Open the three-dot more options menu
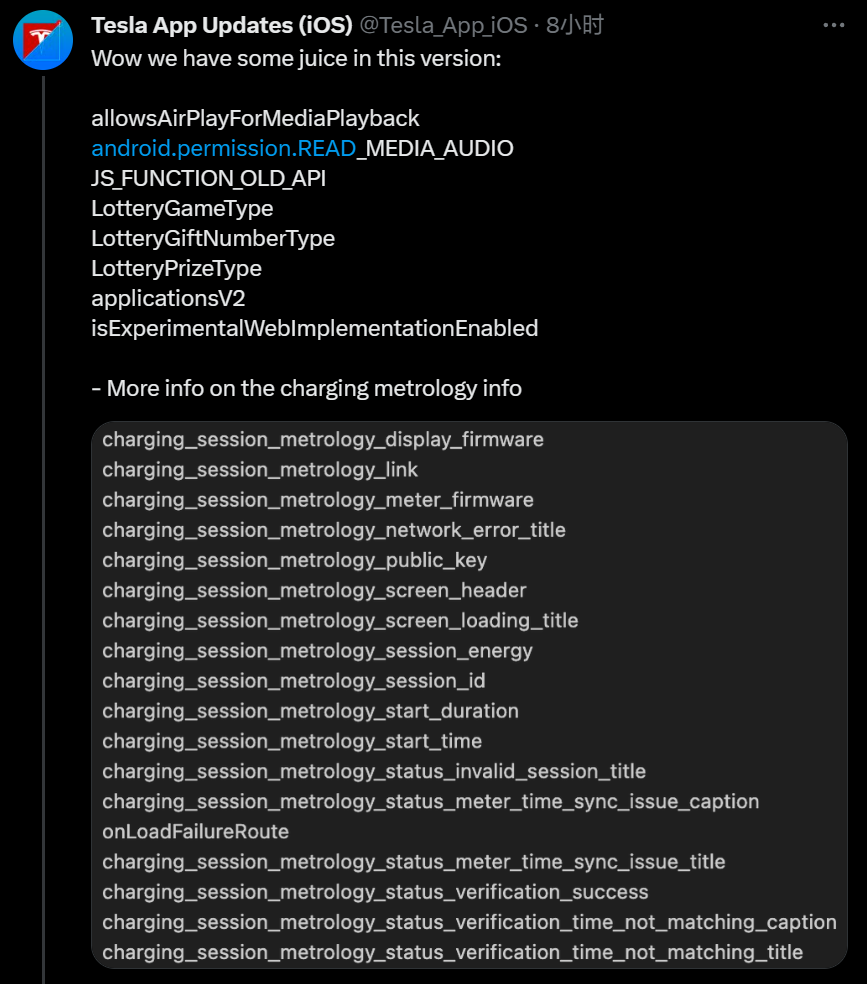The image size is (867, 984). (x=832, y=26)
